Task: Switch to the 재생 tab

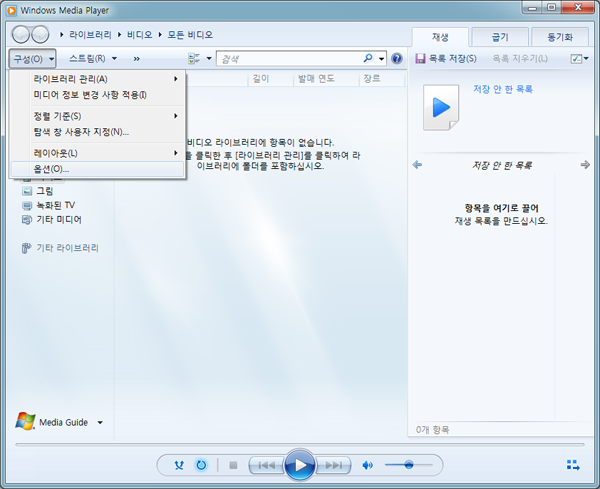Action: pyautogui.click(x=440, y=37)
